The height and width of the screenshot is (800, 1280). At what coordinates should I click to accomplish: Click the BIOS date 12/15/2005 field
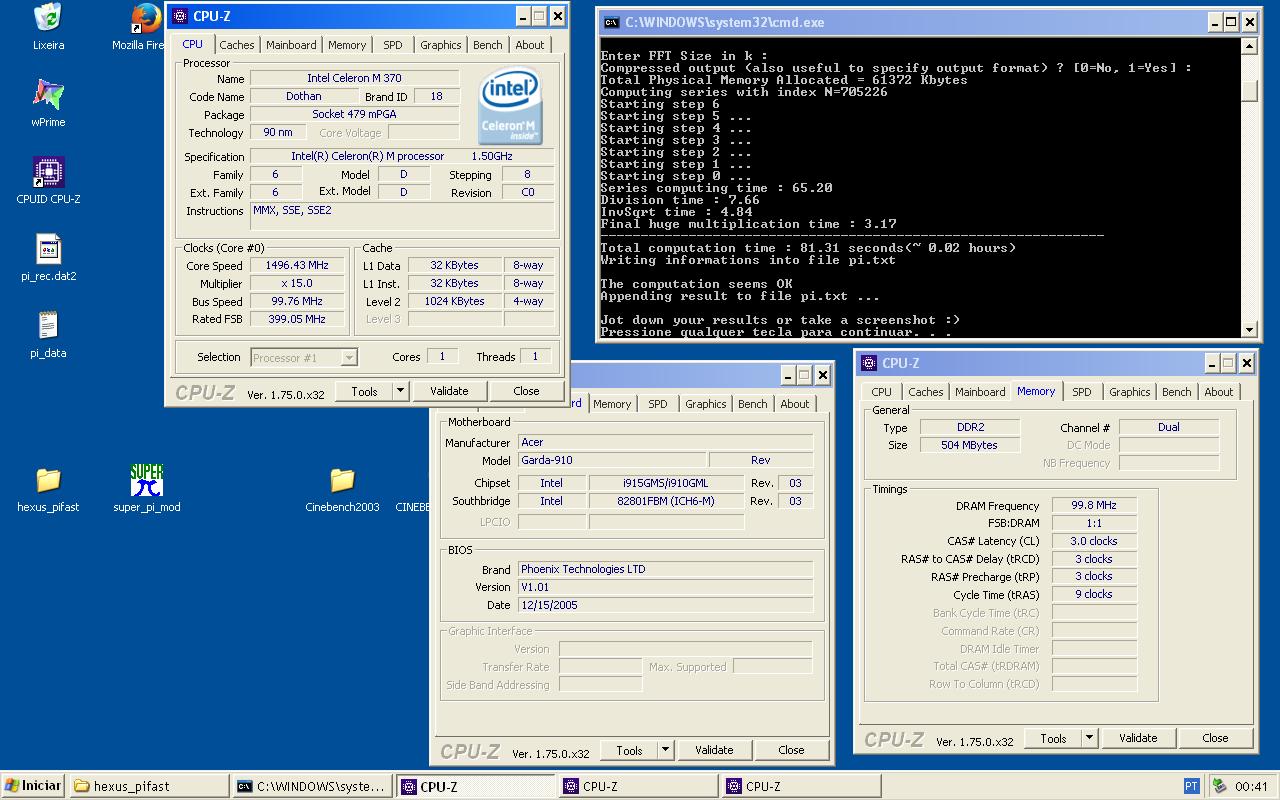[666, 605]
